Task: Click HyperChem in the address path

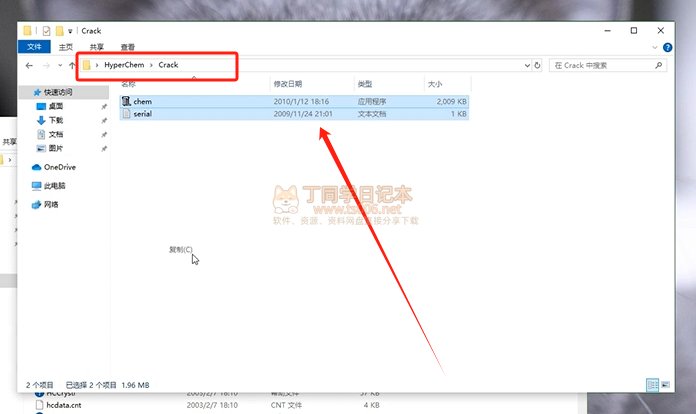Action: click(124, 65)
